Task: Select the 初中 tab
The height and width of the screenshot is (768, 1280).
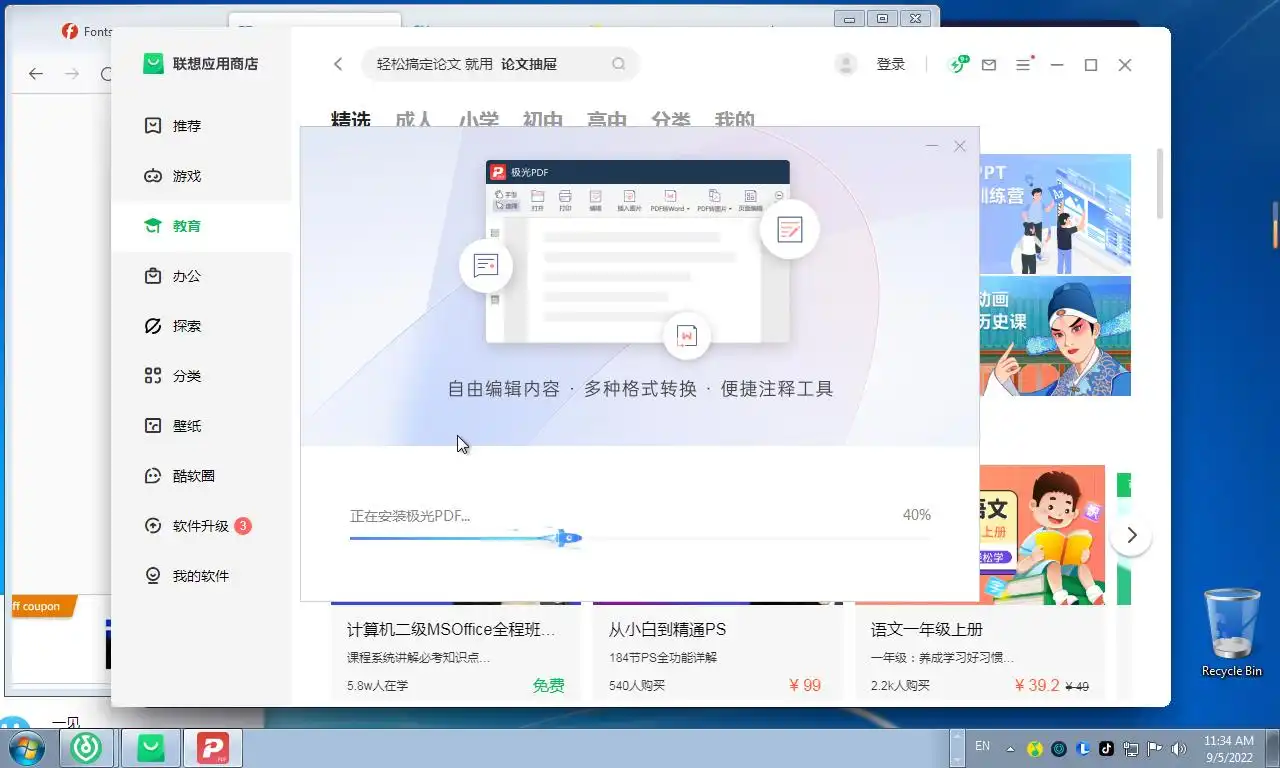Action: click(x=542, y=120)
